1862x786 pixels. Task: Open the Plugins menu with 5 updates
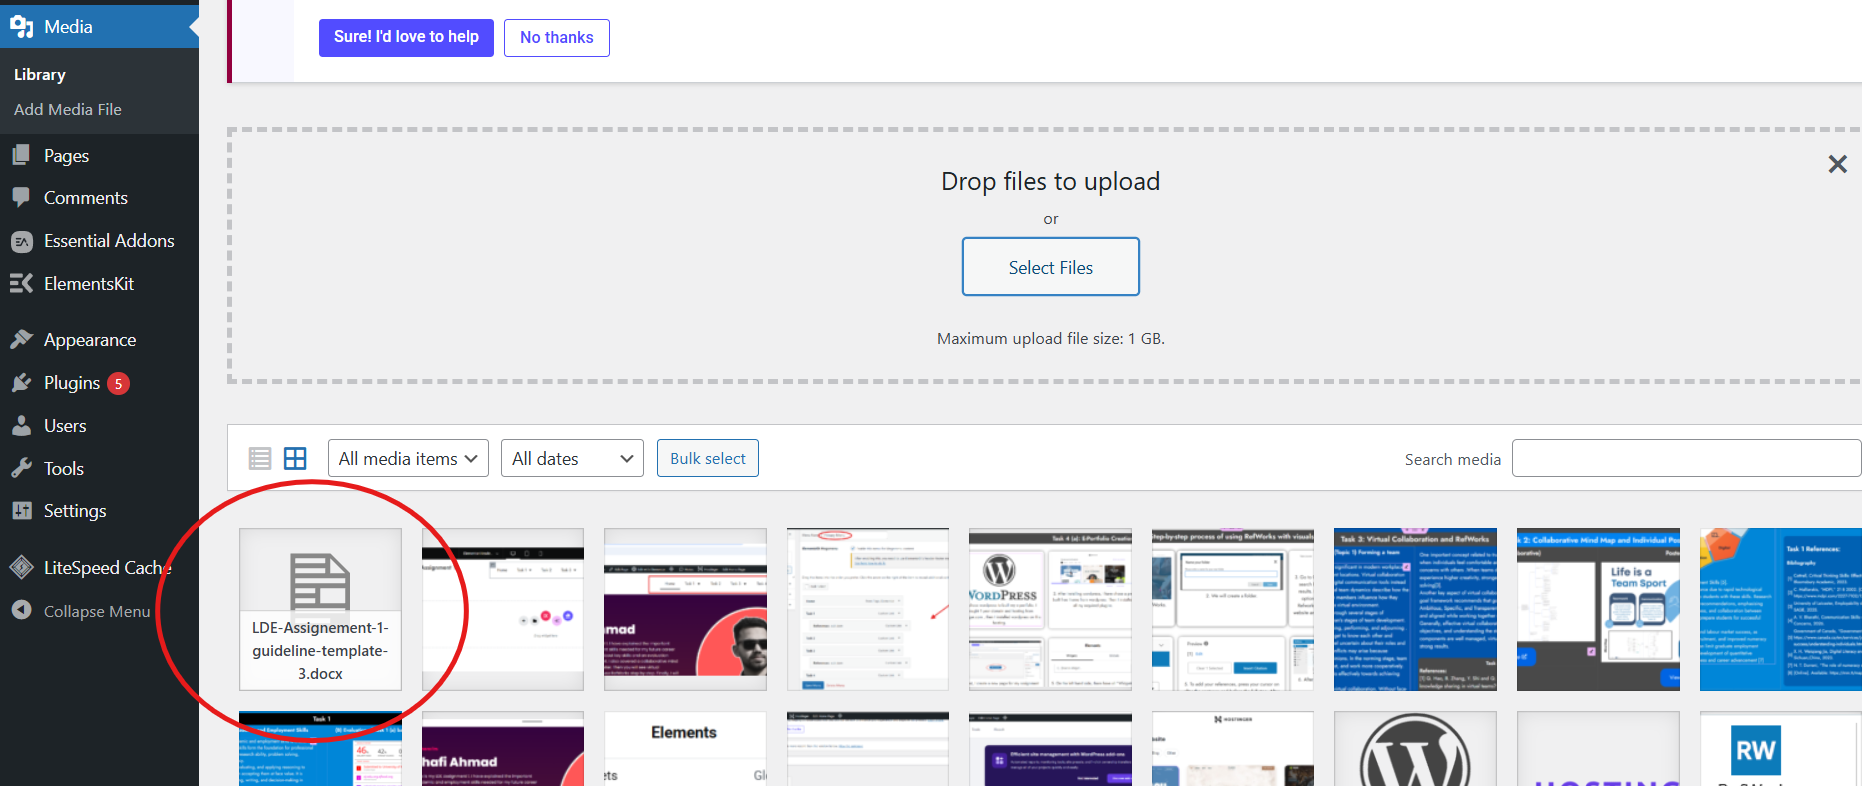[x=72, y=383]
